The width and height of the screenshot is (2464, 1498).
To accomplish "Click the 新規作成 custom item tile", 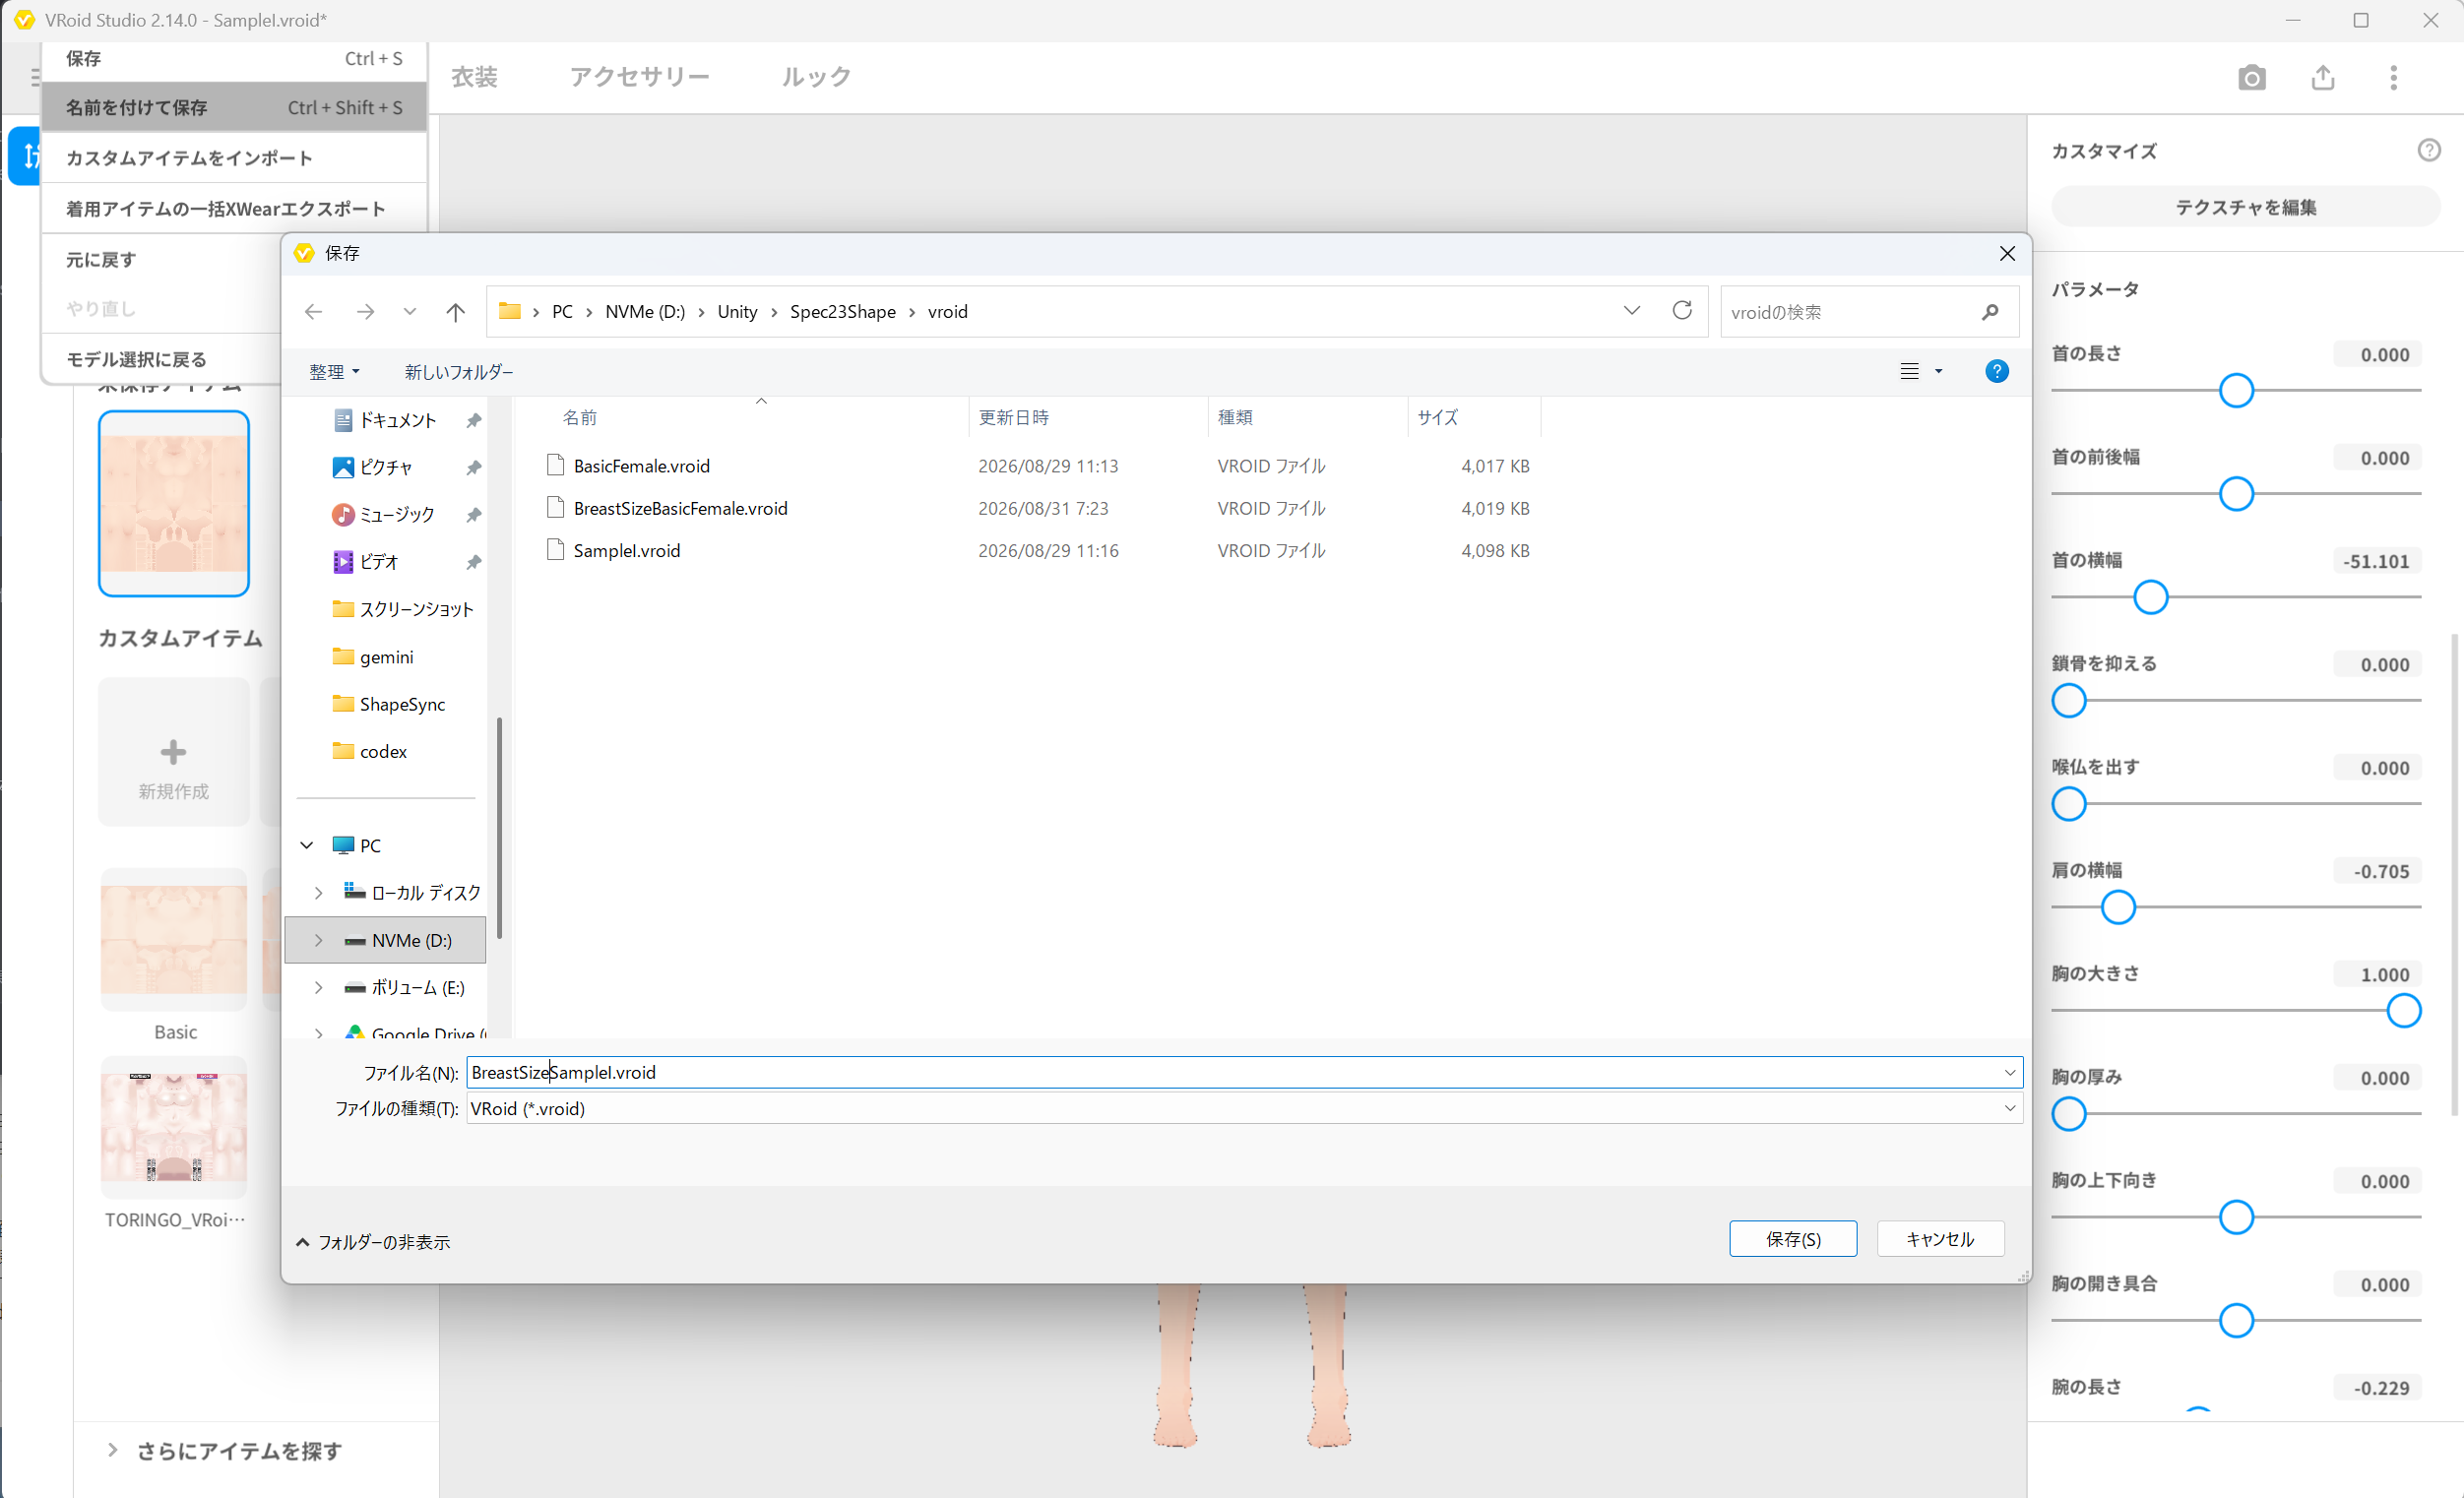I will 174,751.
